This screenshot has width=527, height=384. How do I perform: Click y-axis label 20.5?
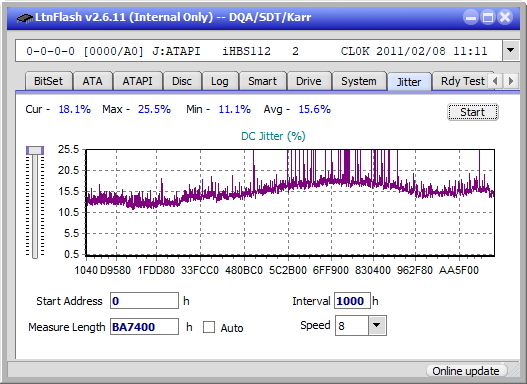click(x=68, y=170)
